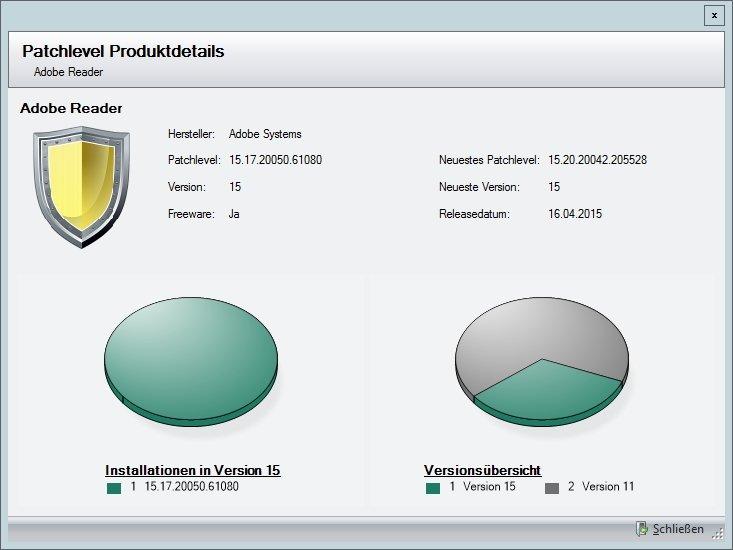Click the green Version 15 legend swatch
Image resolution: width=733 pixels, height=550 pixels.
point(433,488)
